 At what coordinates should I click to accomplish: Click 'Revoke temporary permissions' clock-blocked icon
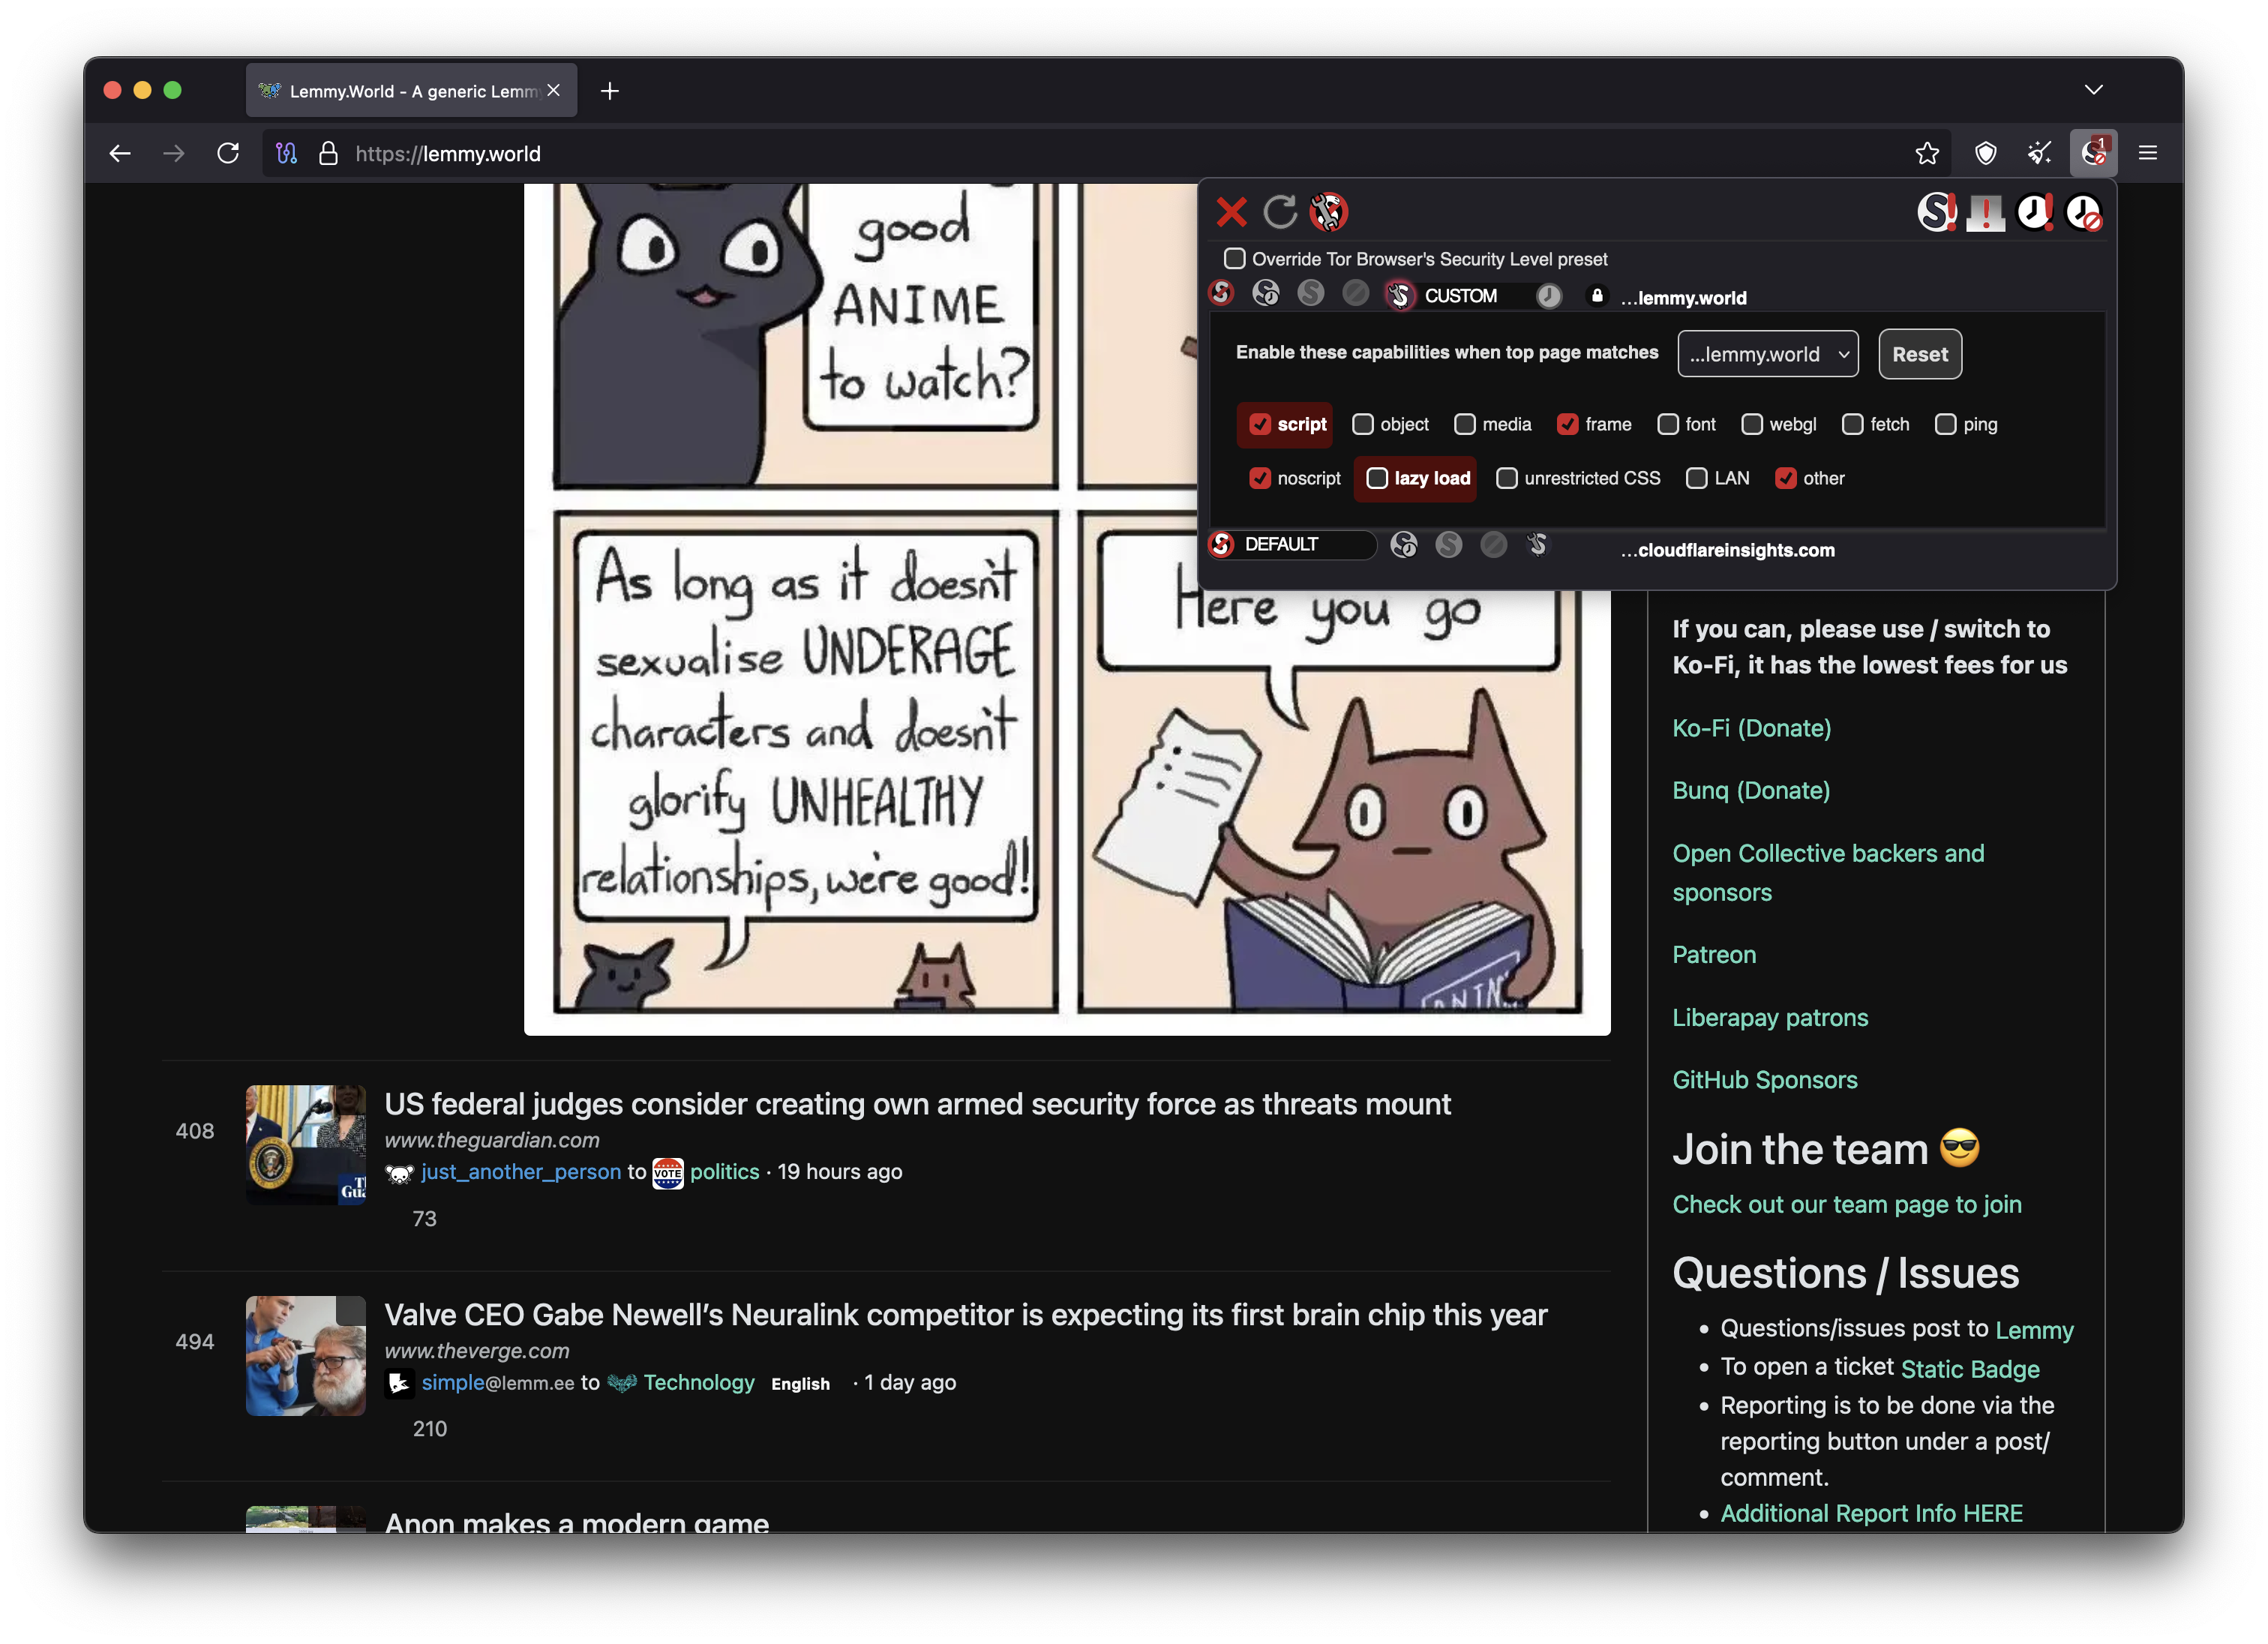click(x=2083, y=212)
